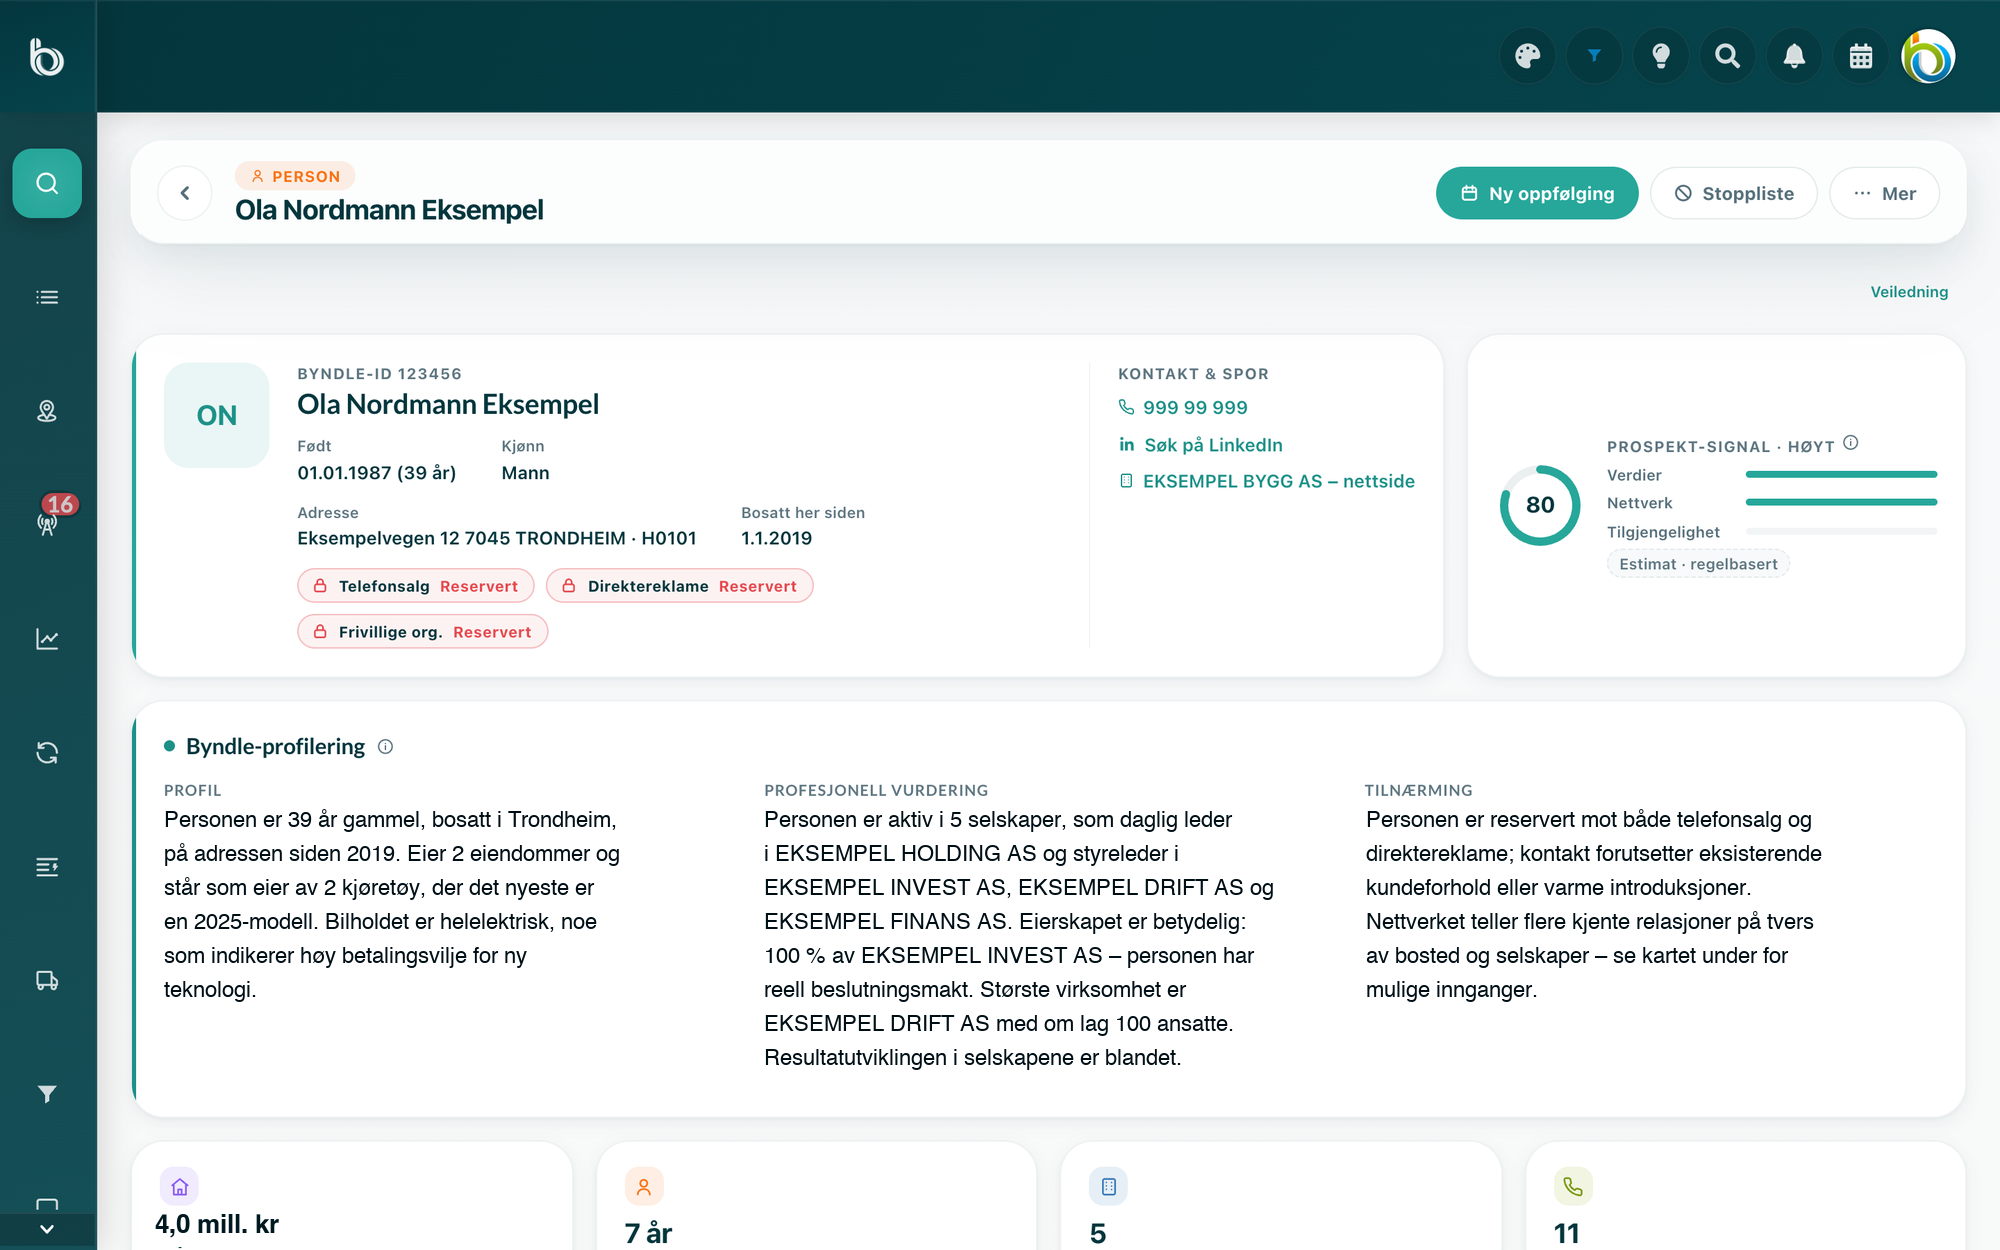Expand the sidebar using bottom chevron
The image size is (2000, 1250).
pos(47,1229)
